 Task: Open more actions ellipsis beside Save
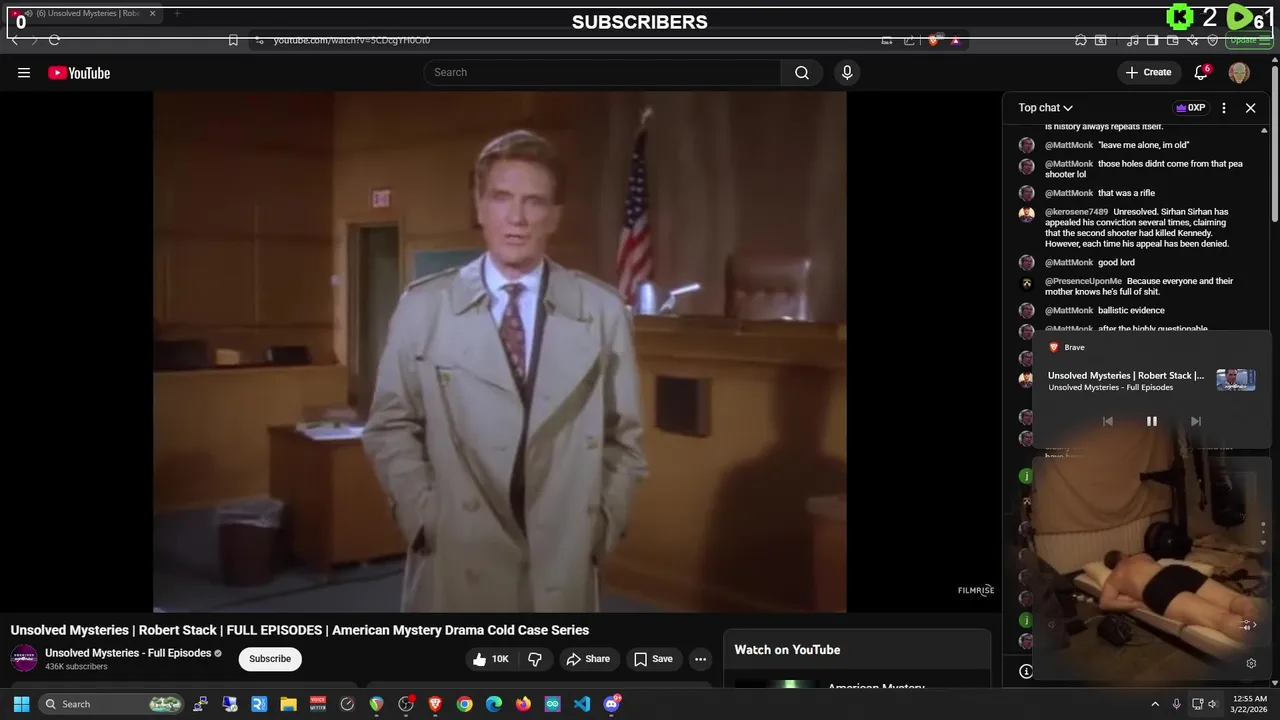point(701,659)
